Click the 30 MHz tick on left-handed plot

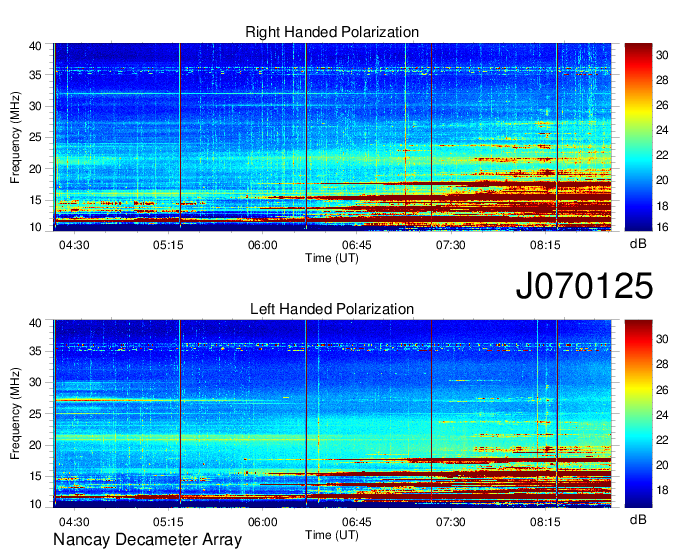(x=35, y=382)
